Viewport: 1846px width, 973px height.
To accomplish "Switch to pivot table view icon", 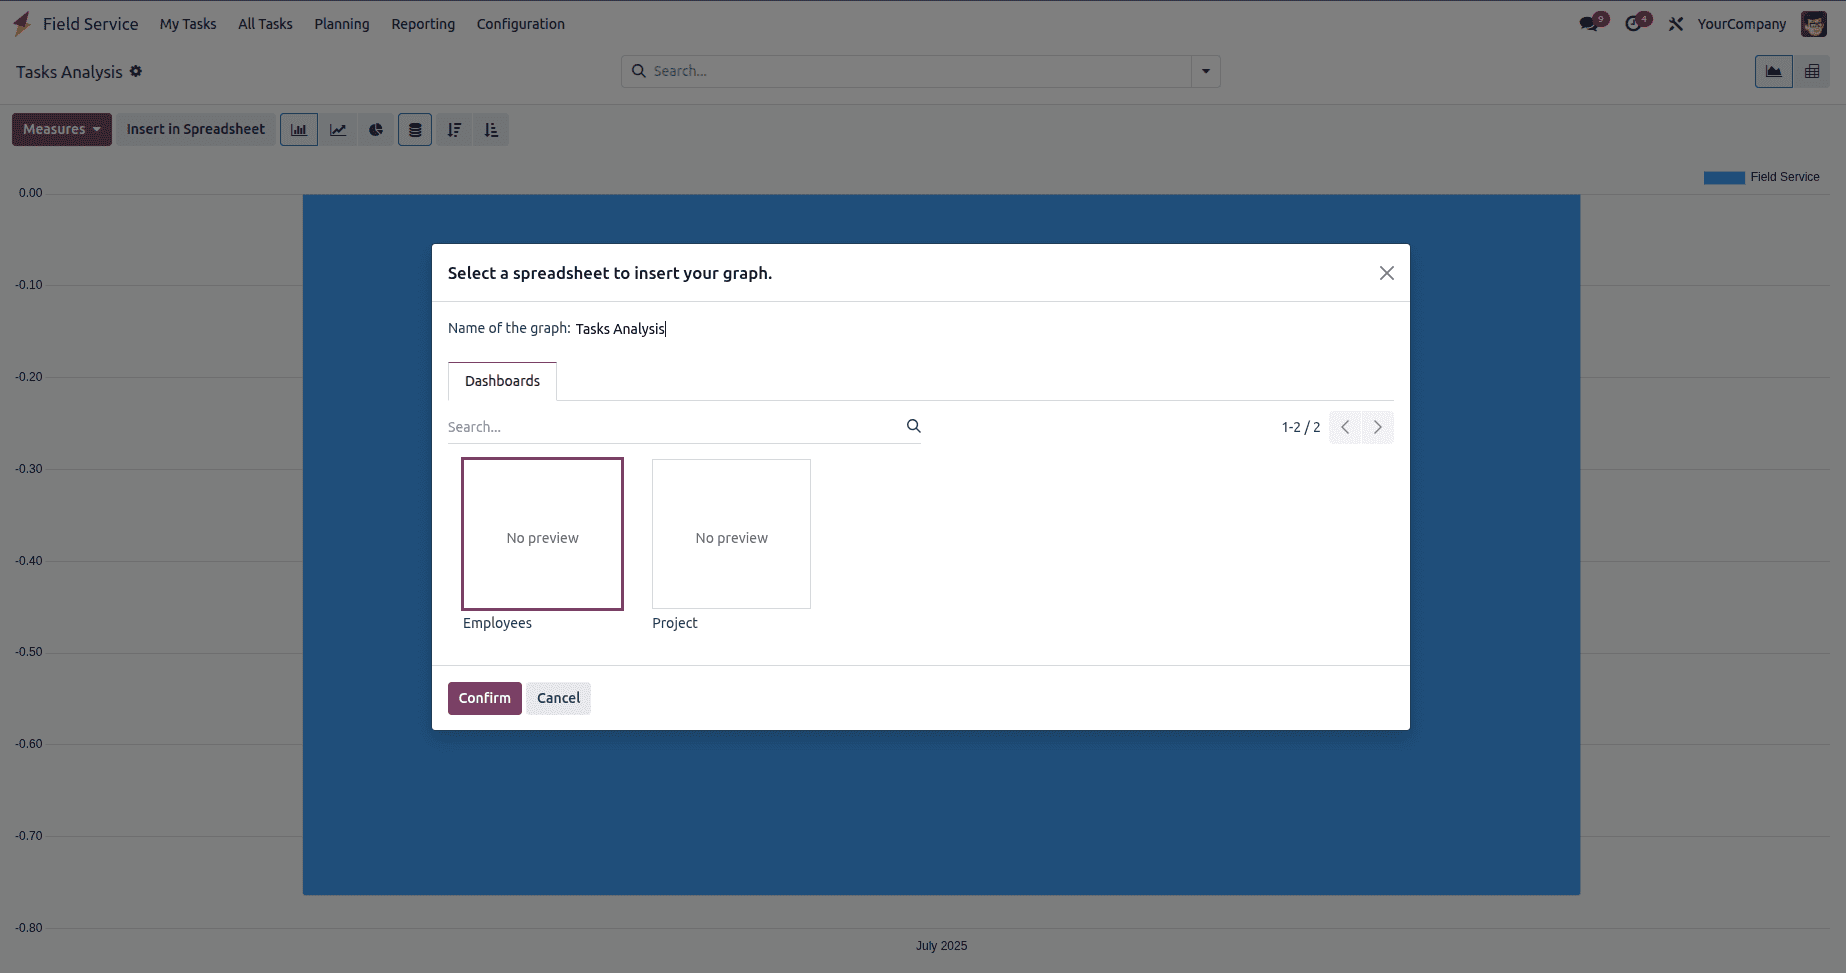I will [1812, 71].
